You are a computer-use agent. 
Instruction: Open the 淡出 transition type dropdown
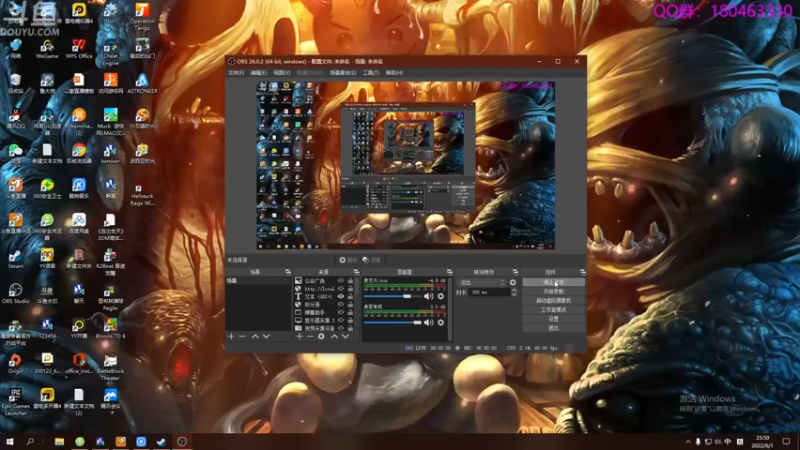pos(481,283)
